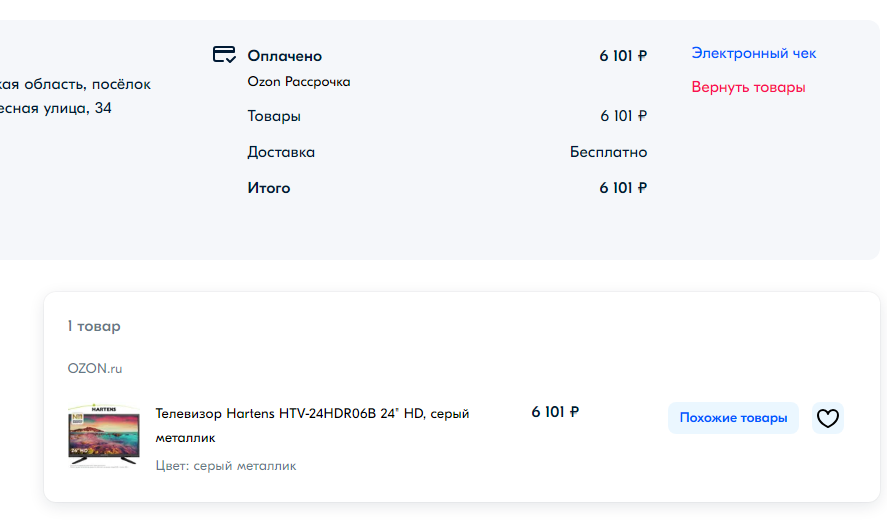887x520 pixels.
Task: Click the Цвет: серый металлик attribute text
Action: click(x=226, y=466)
